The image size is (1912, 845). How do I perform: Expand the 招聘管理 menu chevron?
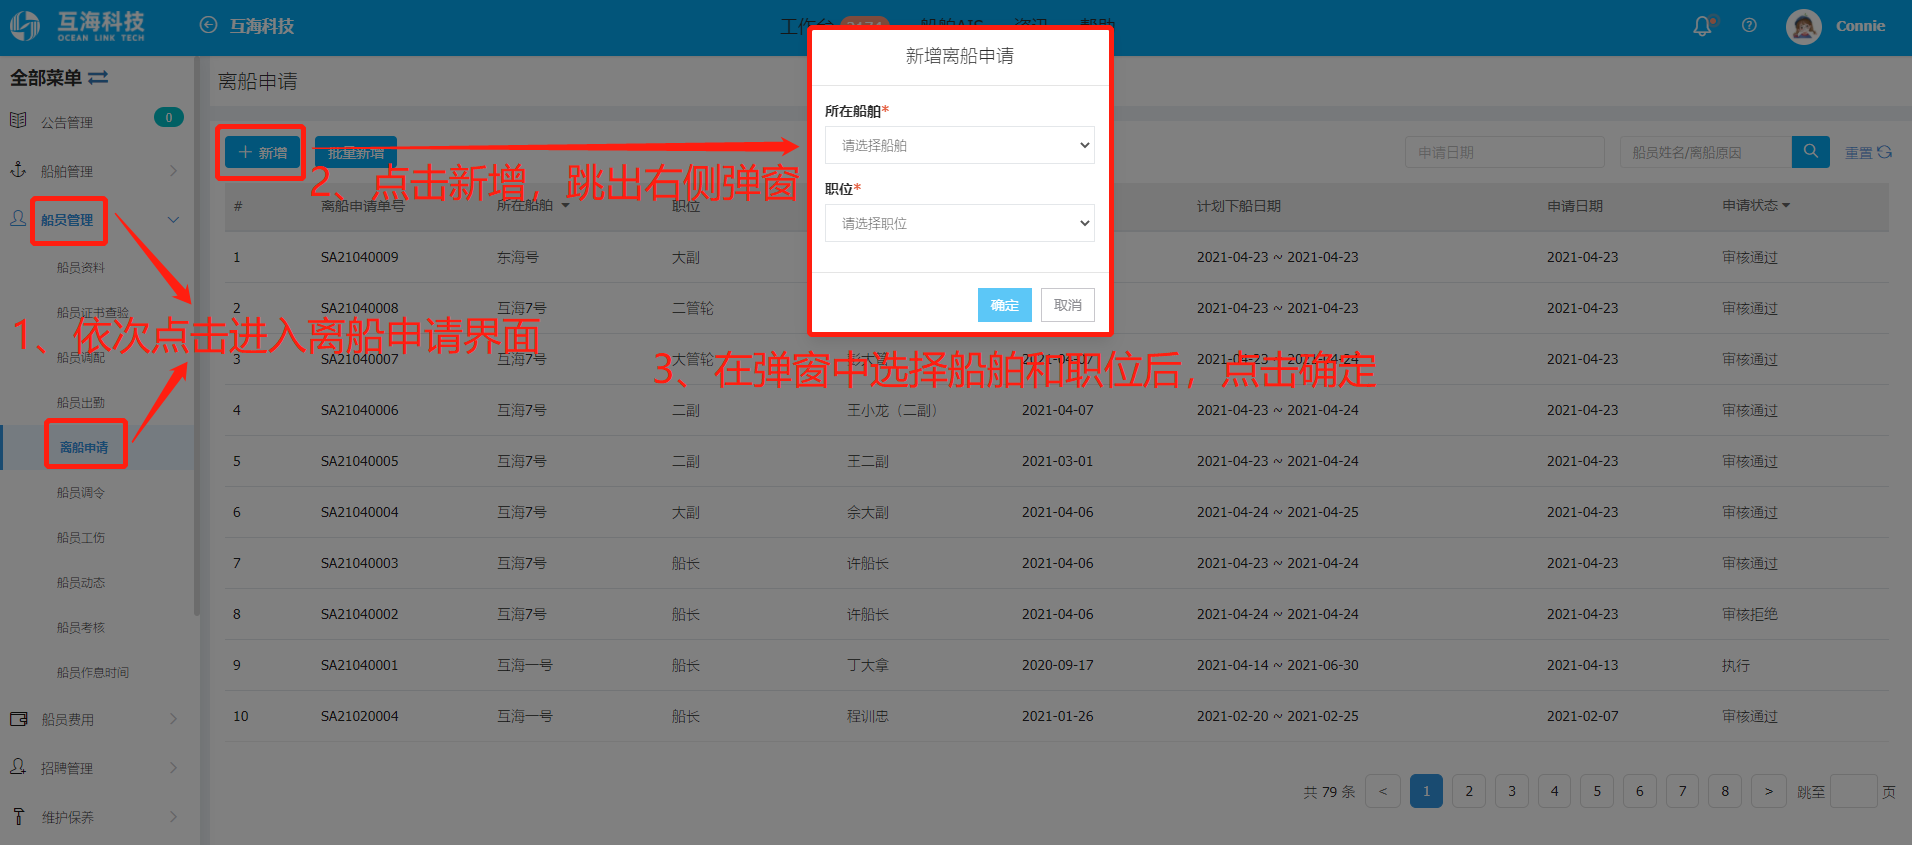point(173,768)
